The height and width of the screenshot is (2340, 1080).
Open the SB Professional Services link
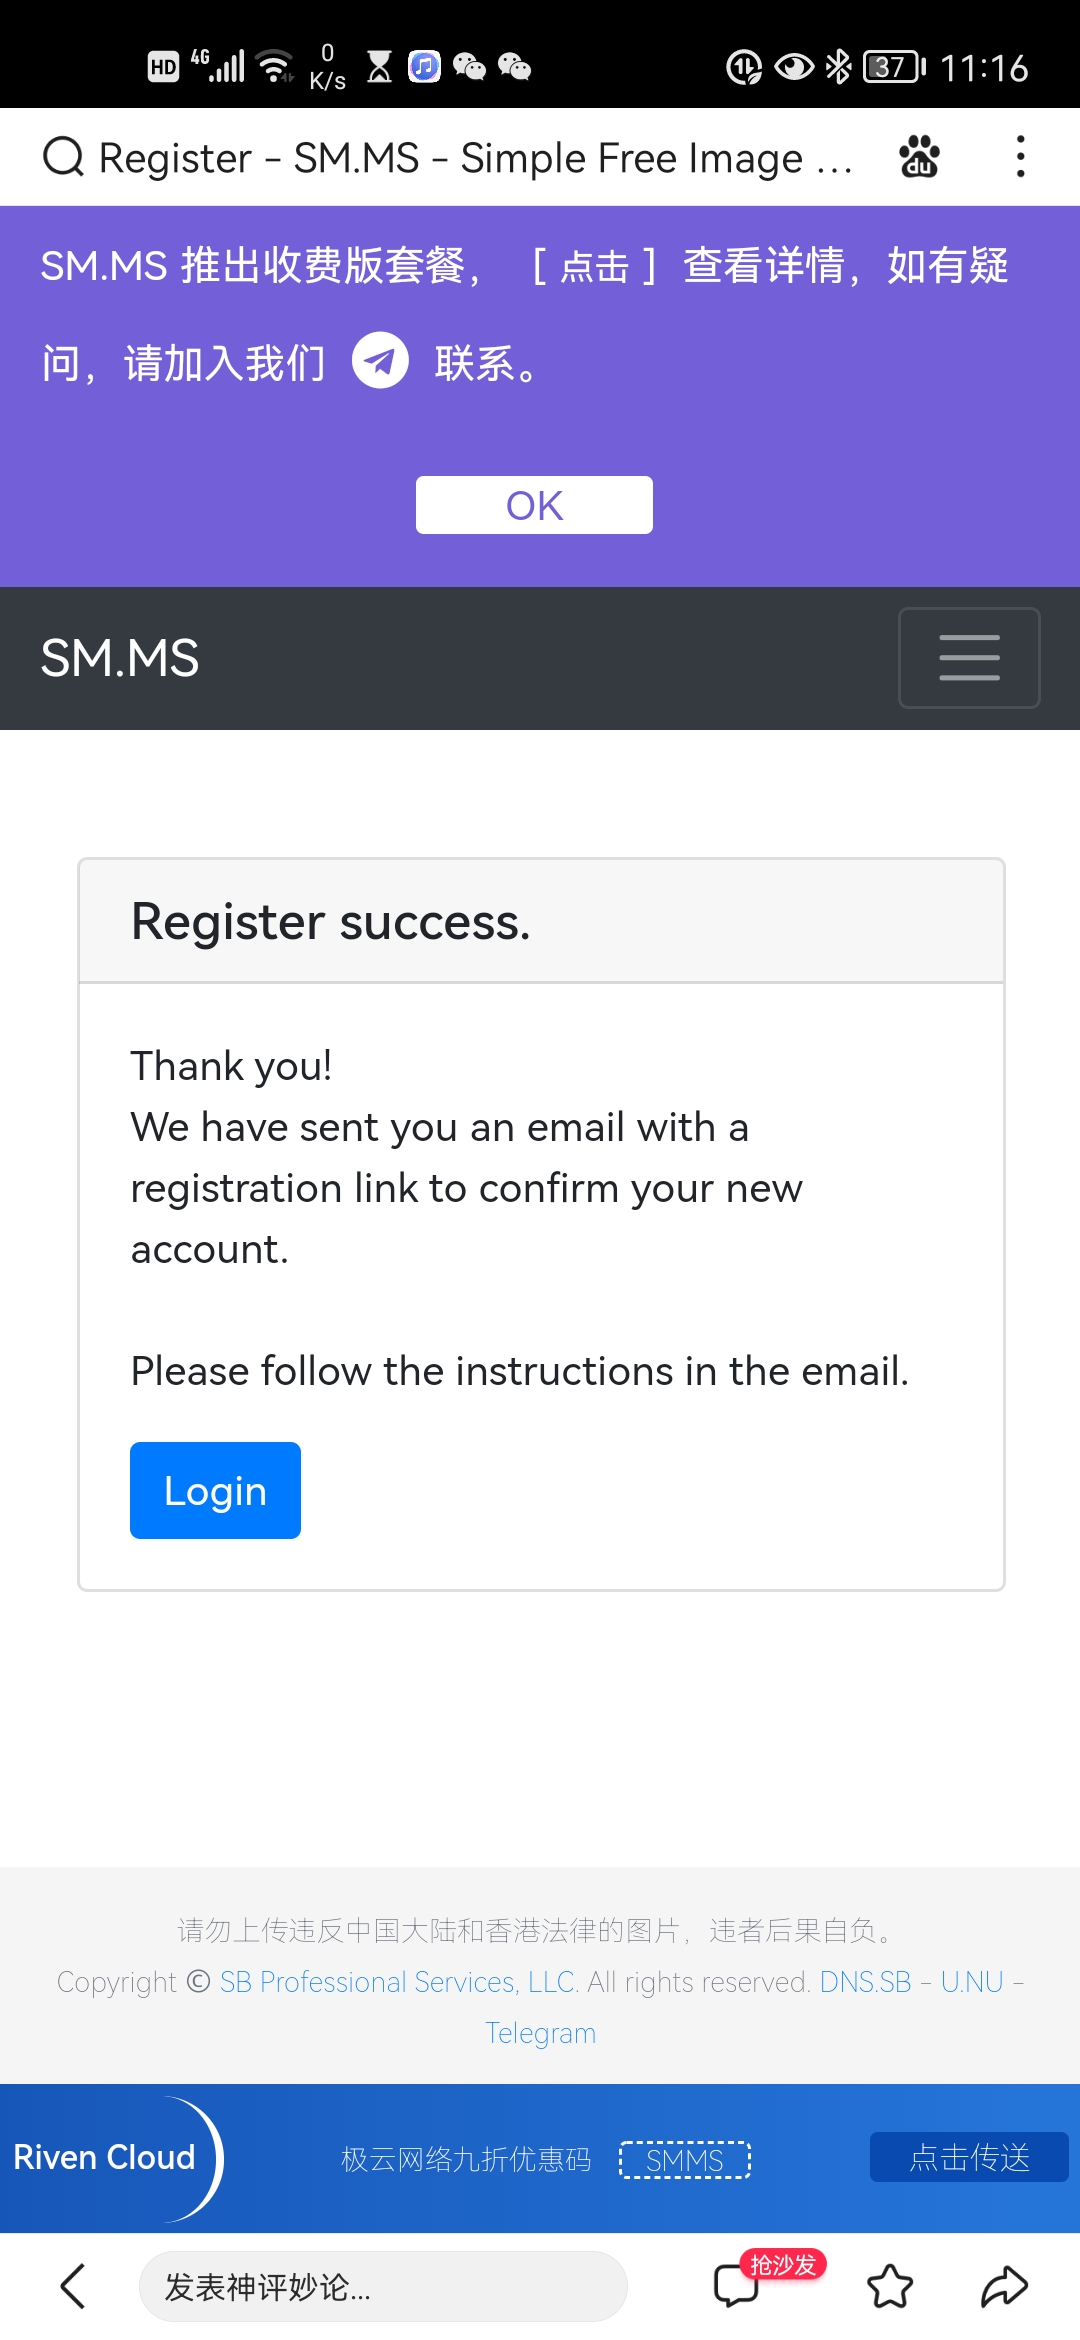(398, 1982)
